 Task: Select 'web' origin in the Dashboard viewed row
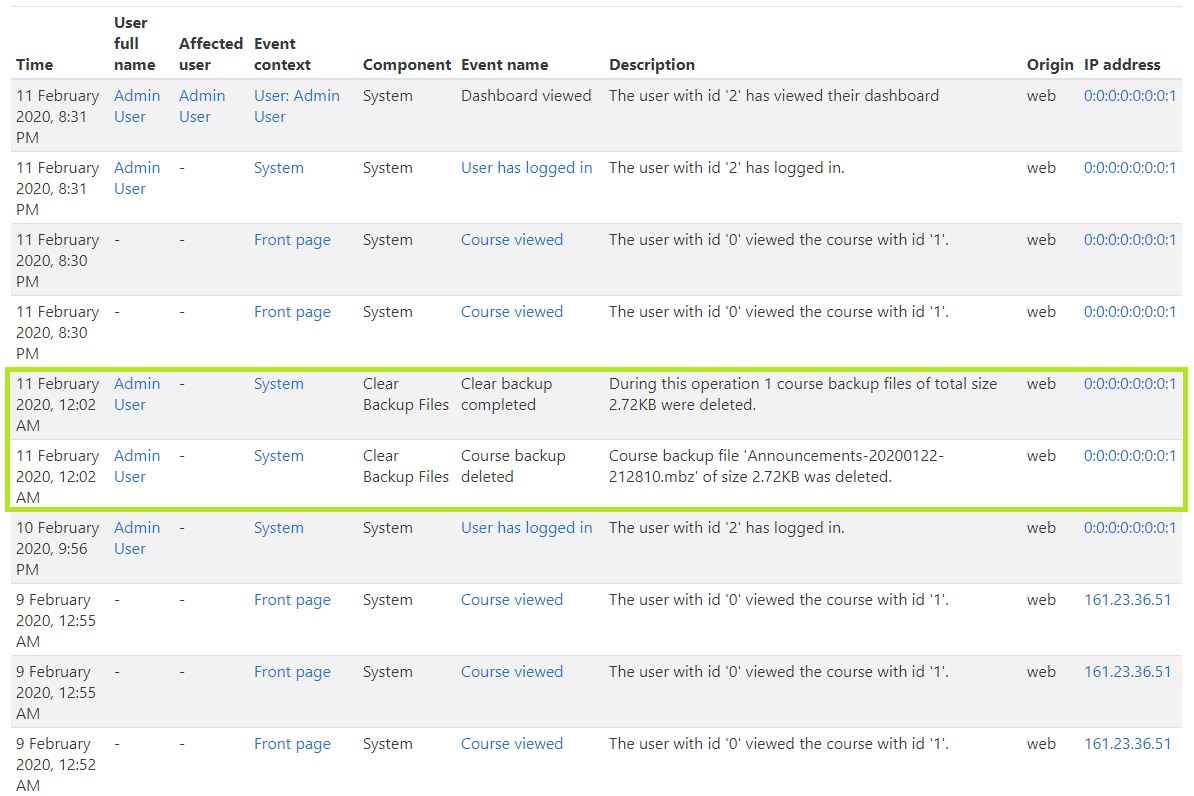(1041, 96)
